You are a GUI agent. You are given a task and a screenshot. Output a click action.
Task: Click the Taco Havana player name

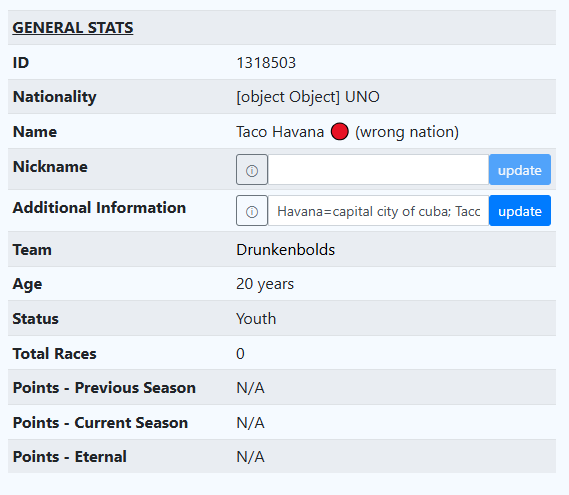click(280, 132)
